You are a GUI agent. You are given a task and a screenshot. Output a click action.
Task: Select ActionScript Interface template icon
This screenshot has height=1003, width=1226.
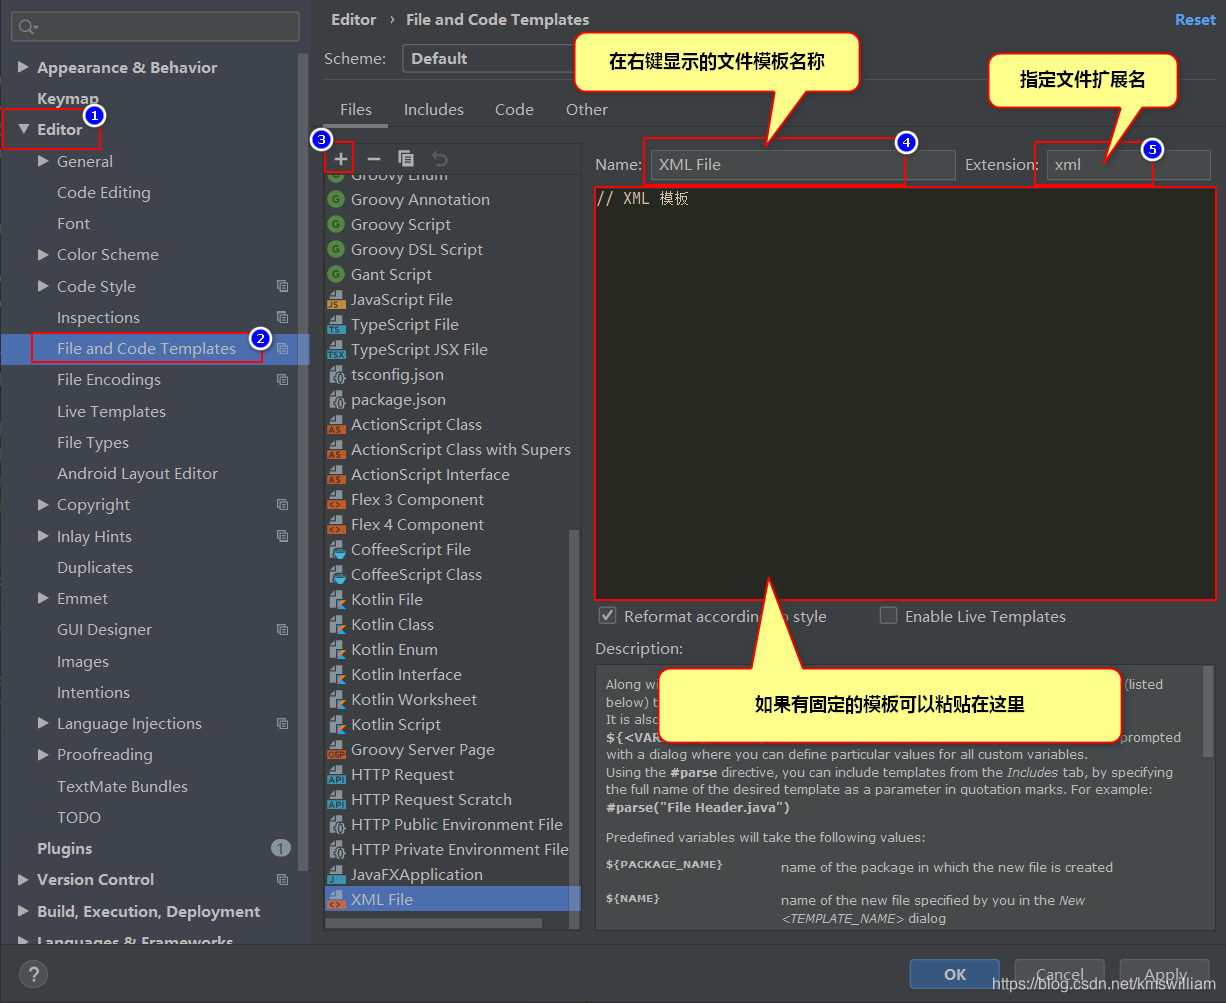point(336,474)
